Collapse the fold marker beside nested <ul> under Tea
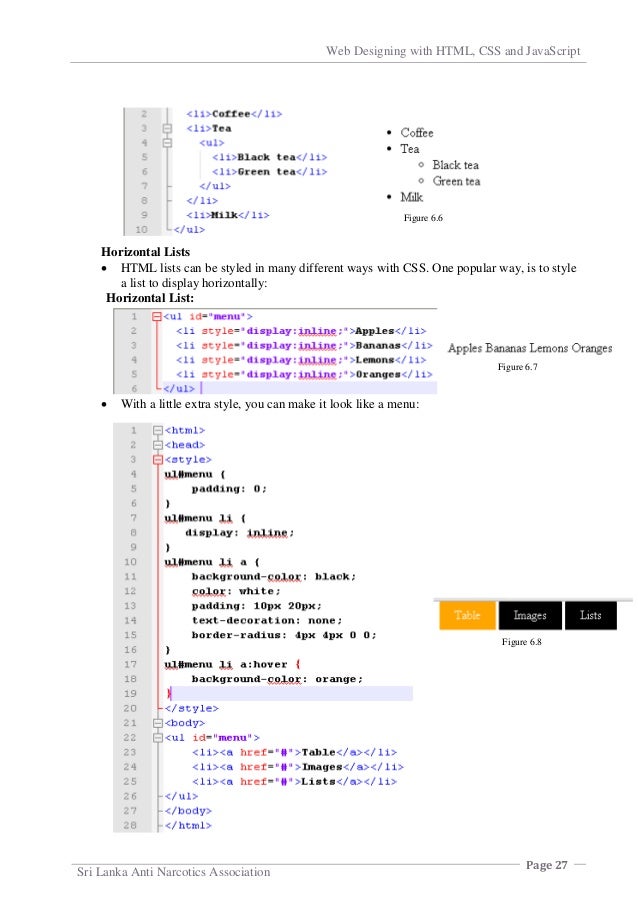The height and width of the screenshot is (903, 638). click(x=167, y=143)
